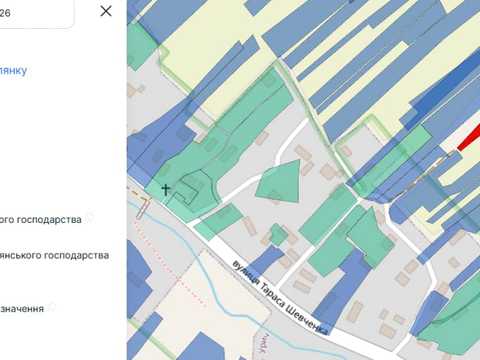
Task: Click the text ending 'значення'
Action: click(22, 309)
